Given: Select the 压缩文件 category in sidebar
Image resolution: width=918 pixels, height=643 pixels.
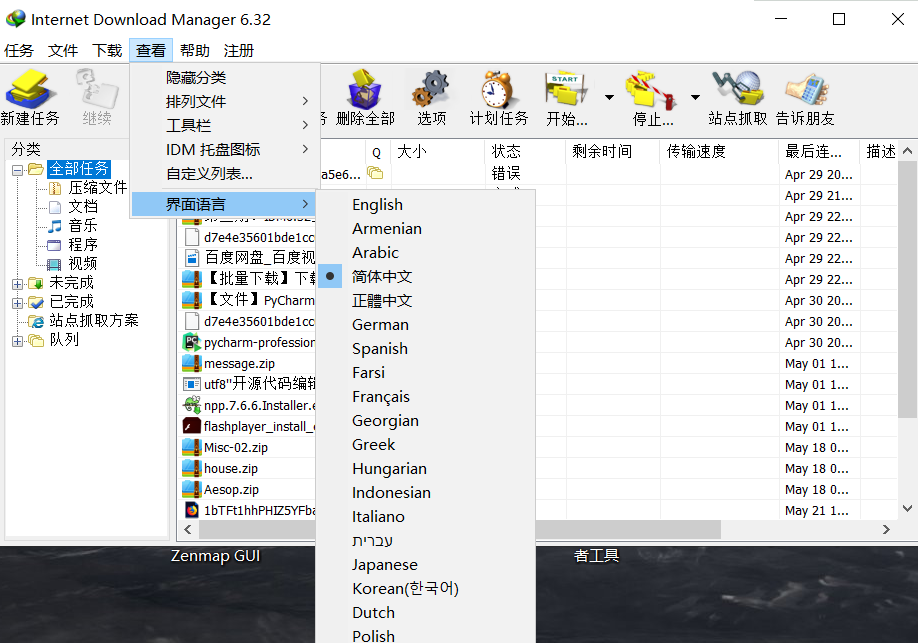Looking at the screenshot, I should coord(98,188).
